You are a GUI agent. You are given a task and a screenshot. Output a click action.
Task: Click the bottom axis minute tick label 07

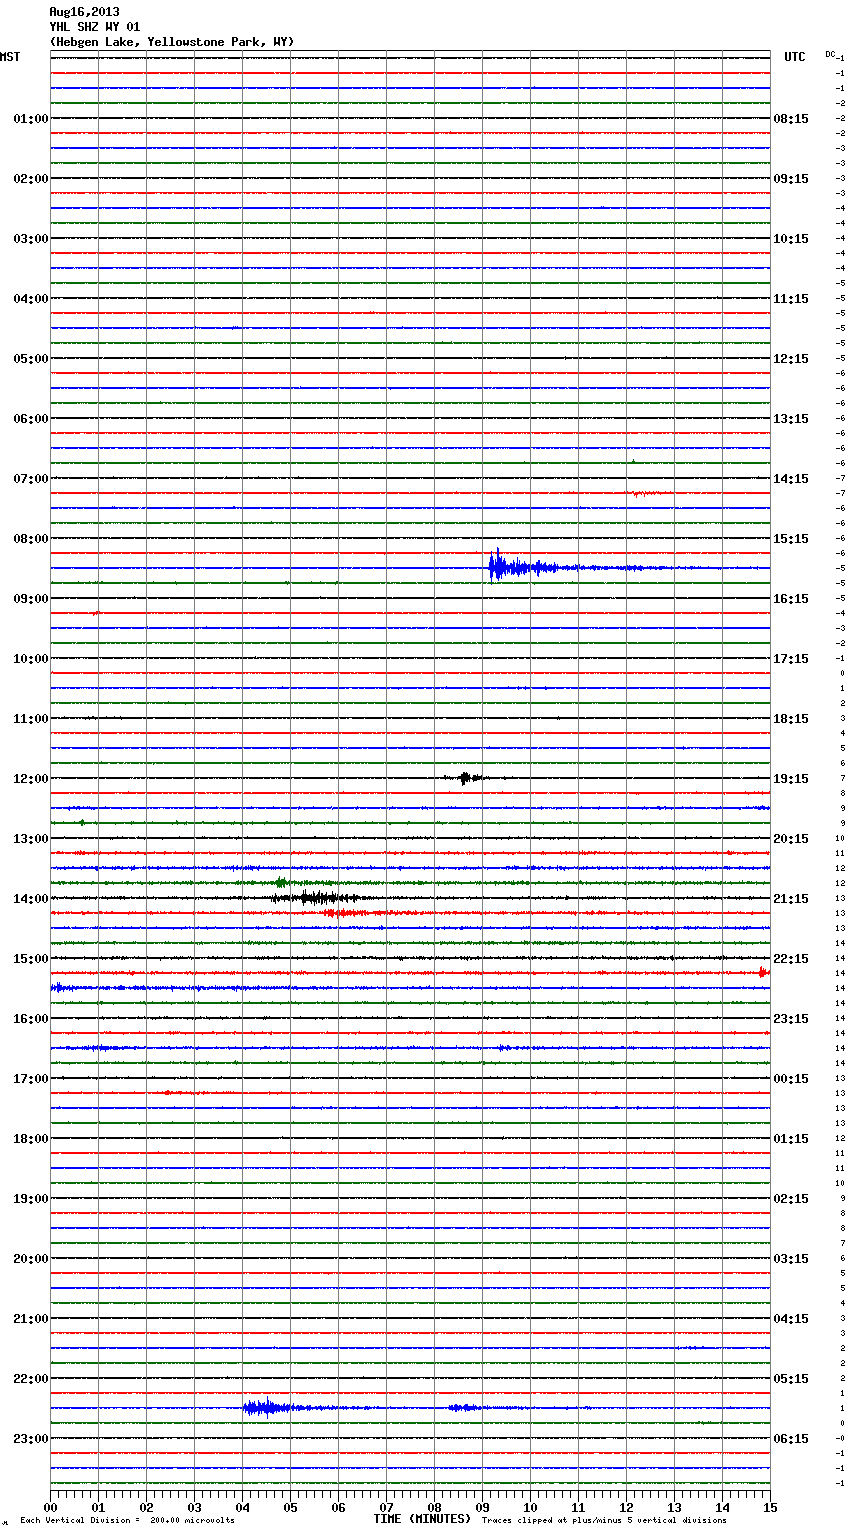[386, 1507]
